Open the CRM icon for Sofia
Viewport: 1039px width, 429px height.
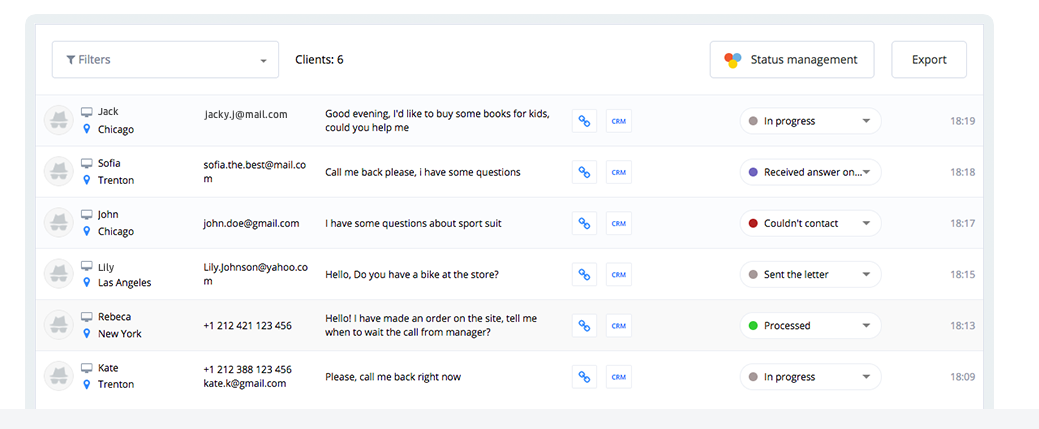pyautogui.click(x=618, y=172)
